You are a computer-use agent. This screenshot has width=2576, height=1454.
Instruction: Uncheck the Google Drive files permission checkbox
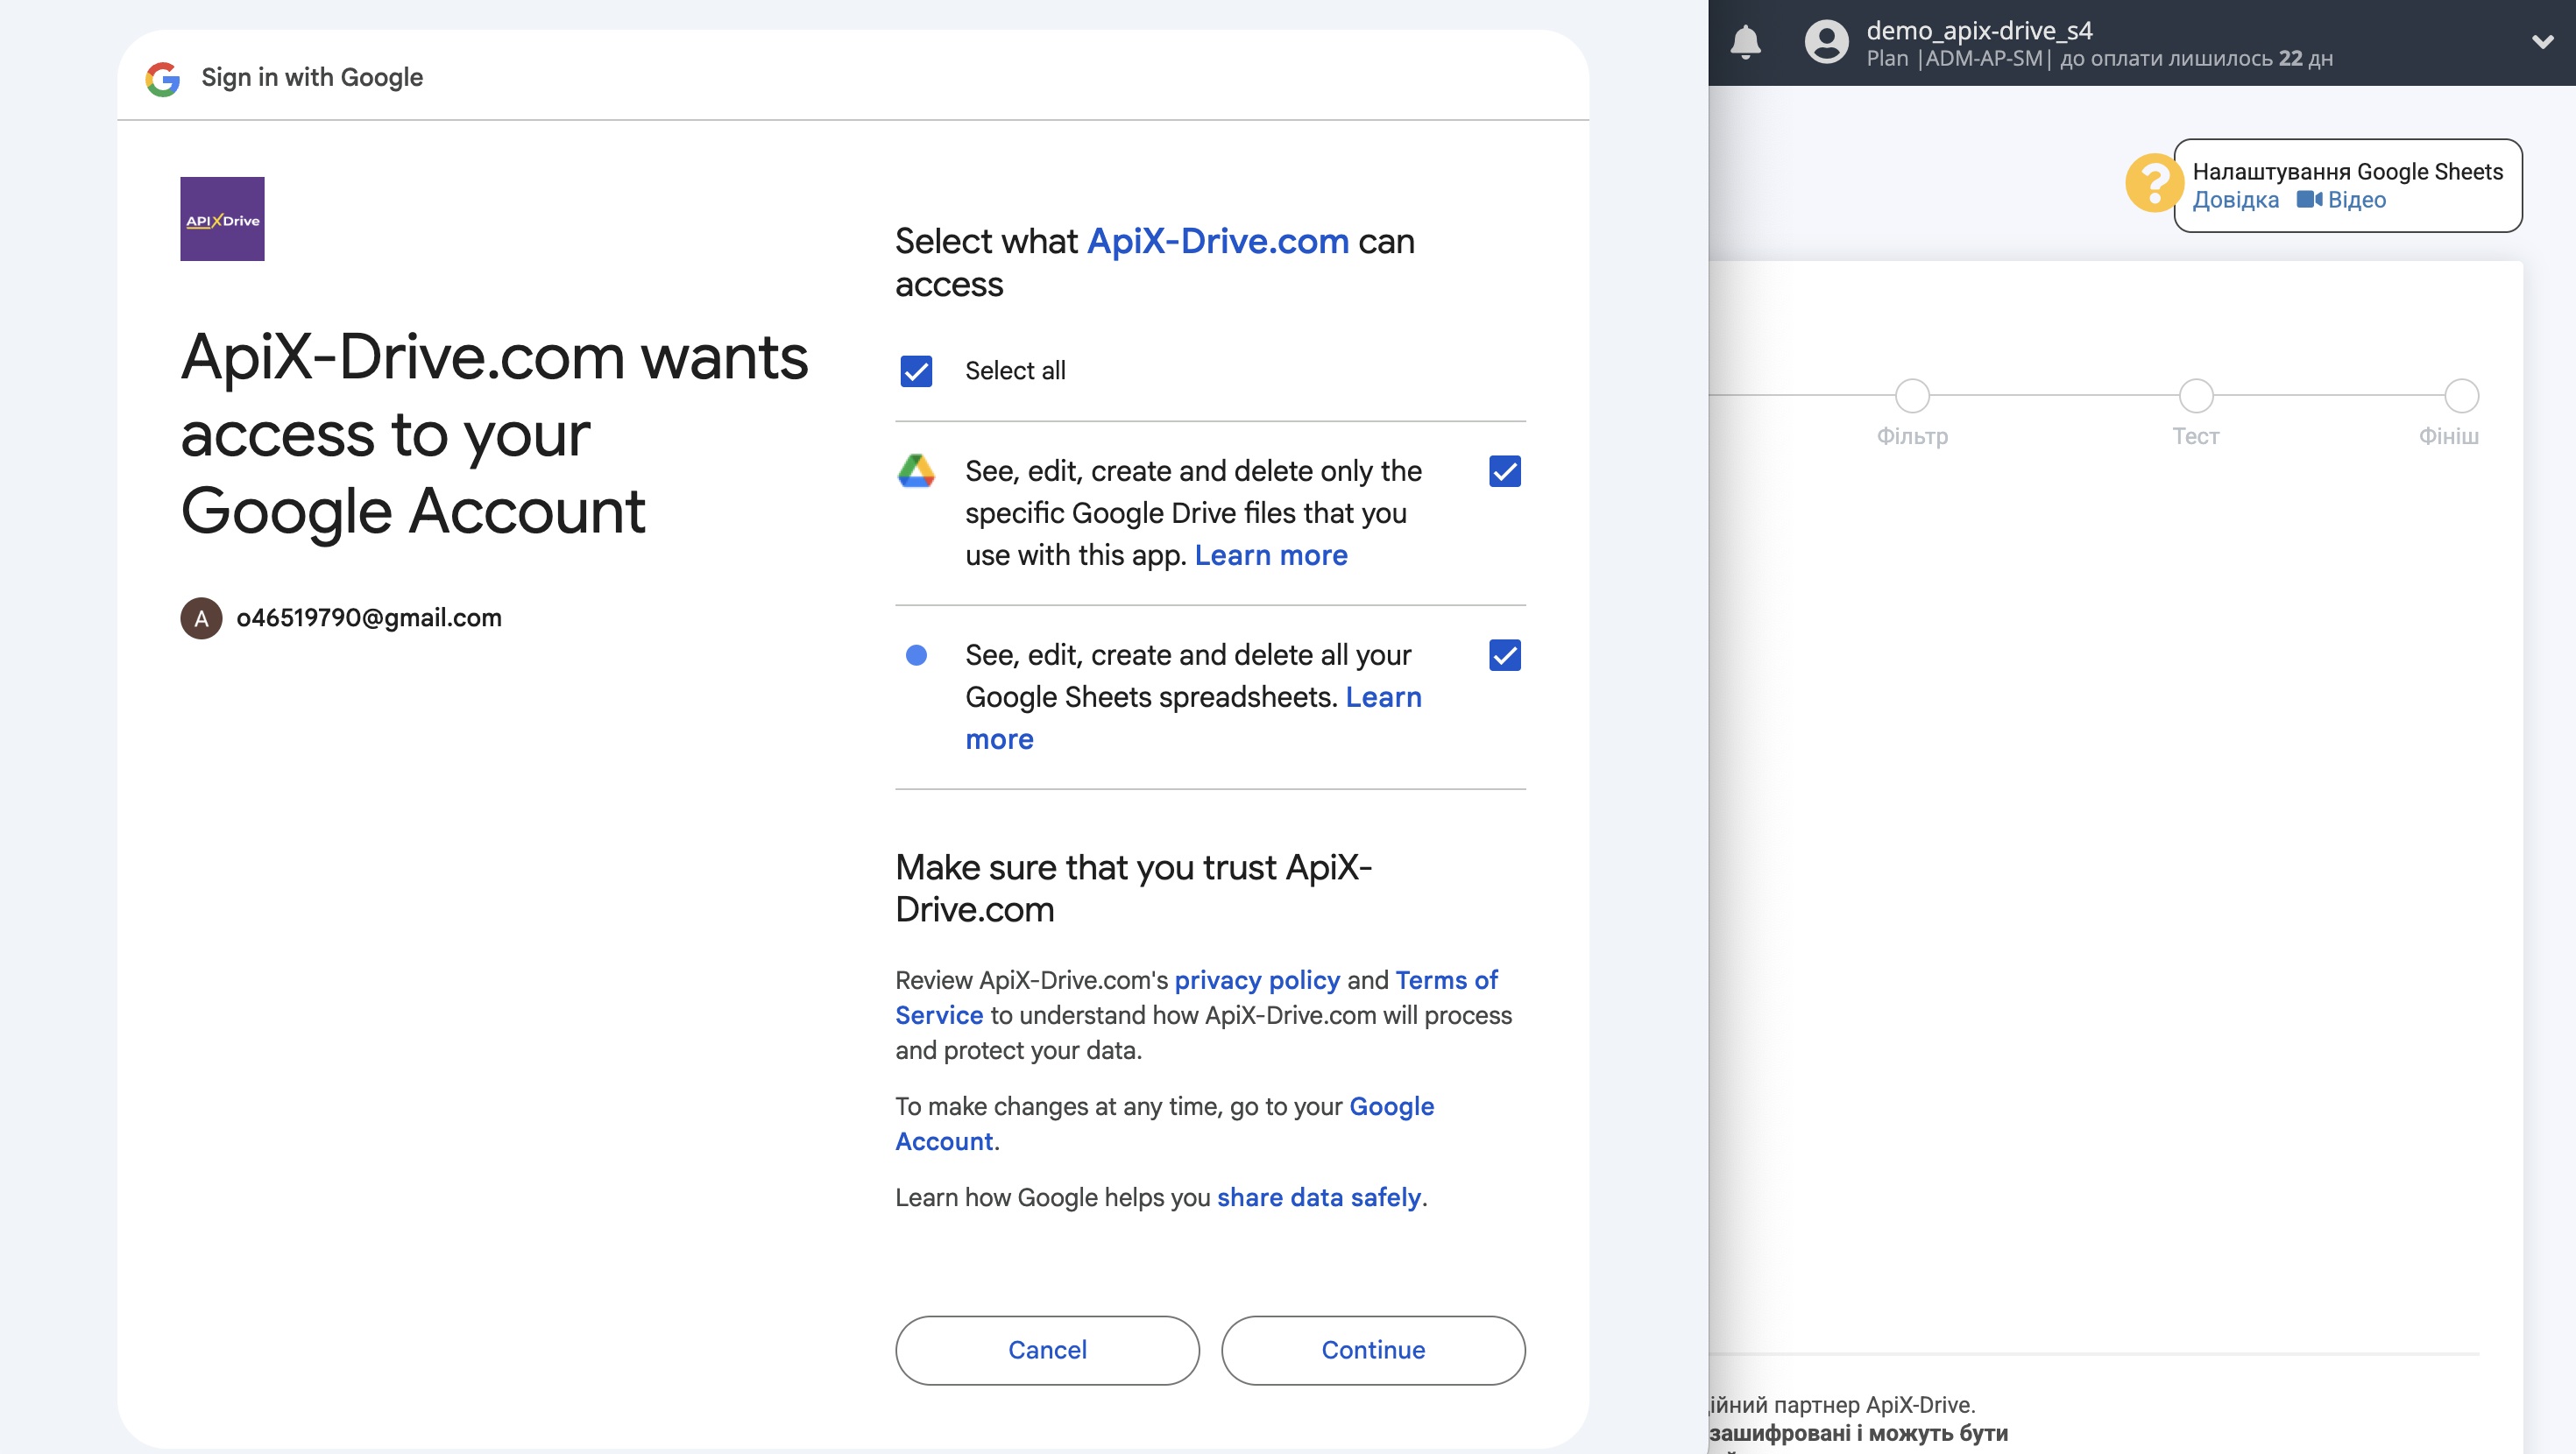pyautogui.click(x=1505, y=471)
